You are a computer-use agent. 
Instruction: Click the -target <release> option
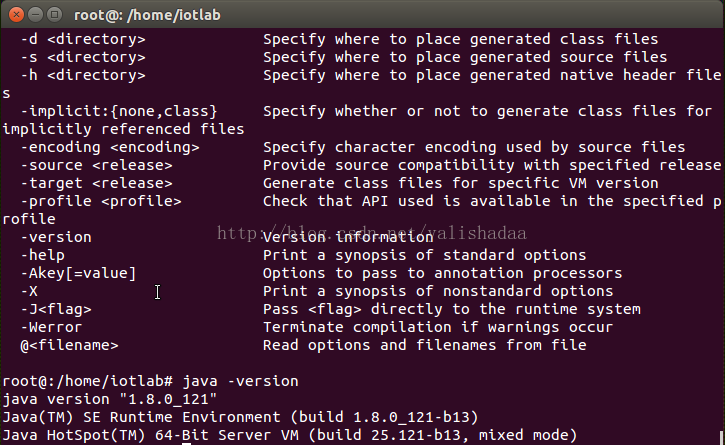pos(97,183)
